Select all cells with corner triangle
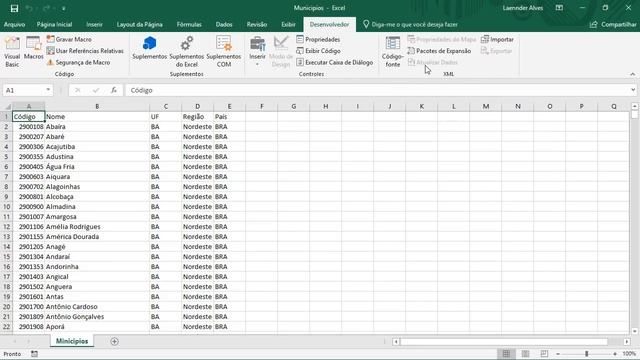Viewport: 640px width, 360px height. pos(7,106)
